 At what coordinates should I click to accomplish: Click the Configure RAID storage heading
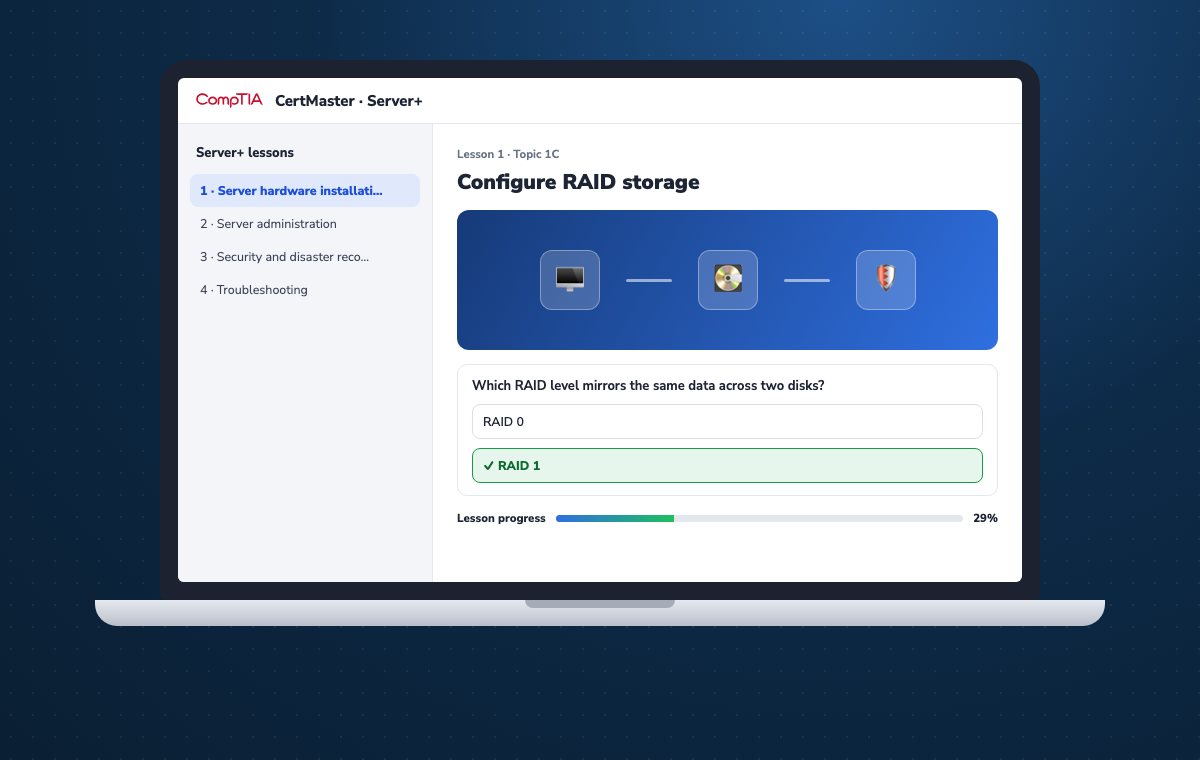click(x=578, y=182)
